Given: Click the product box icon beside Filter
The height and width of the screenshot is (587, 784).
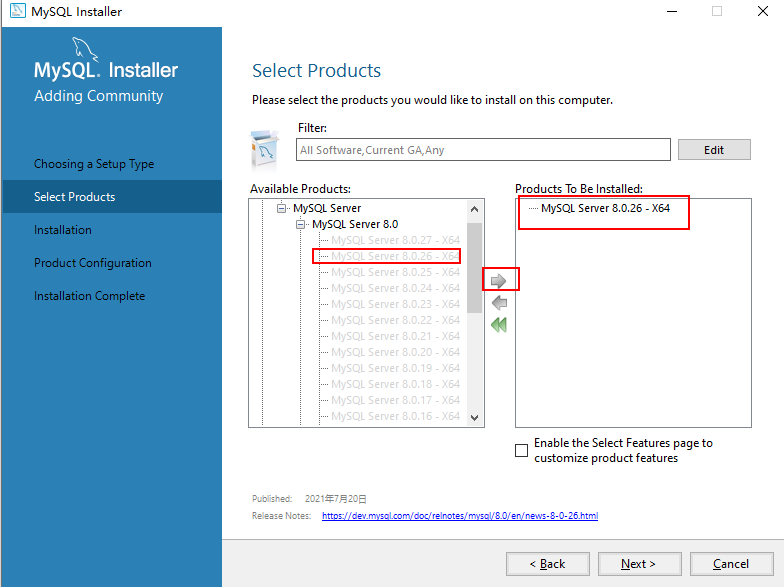Looking at the screenshot, I should click(x=264, y=150).
